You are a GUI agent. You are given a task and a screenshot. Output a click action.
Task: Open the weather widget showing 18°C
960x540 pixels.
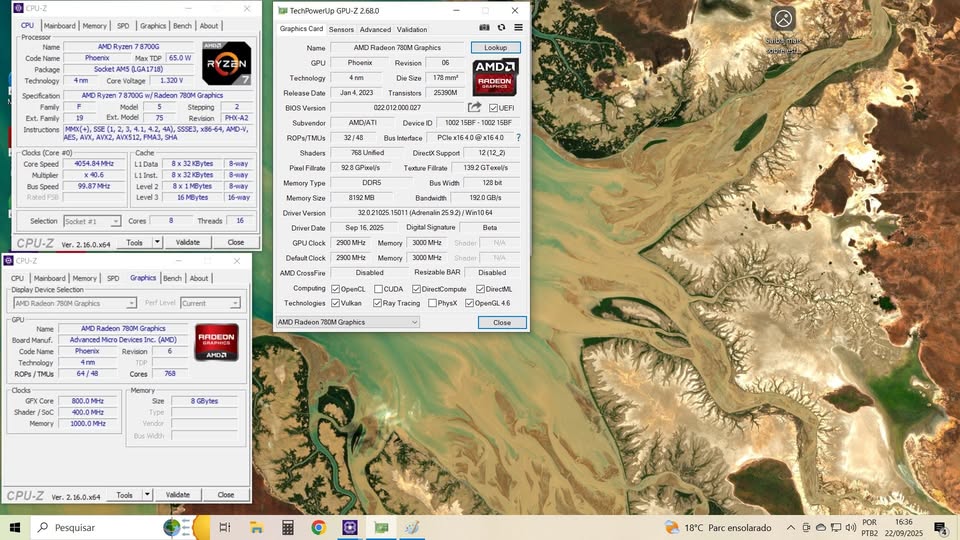pyautogui.click(x=718, y=527)
